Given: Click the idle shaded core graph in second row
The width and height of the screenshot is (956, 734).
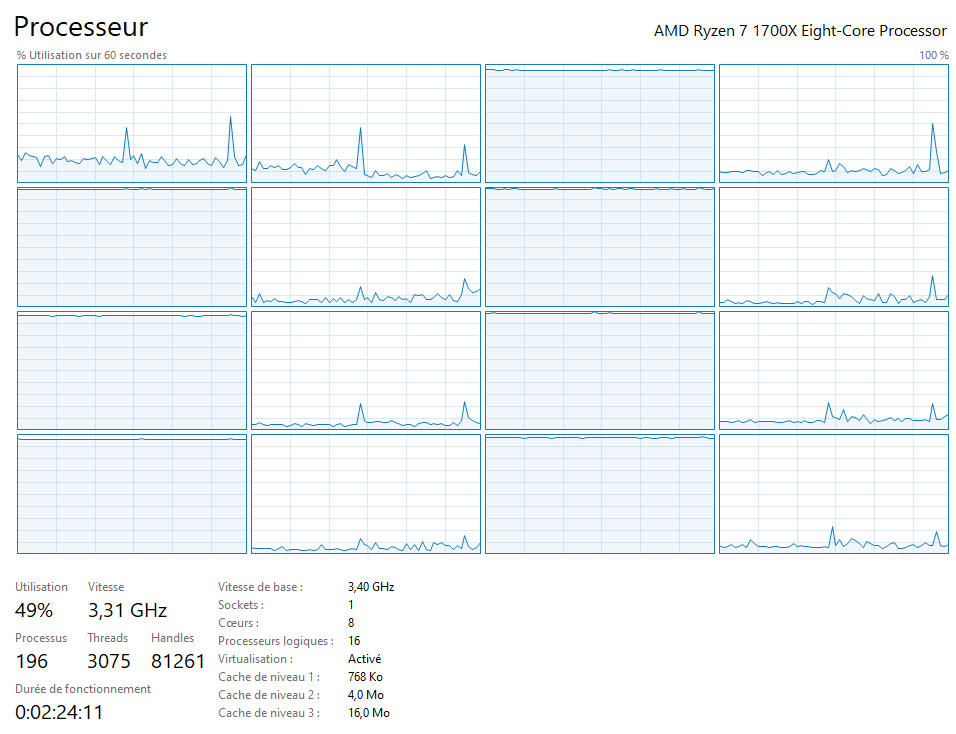Looking at the screenshot, I should pyautogui.click(x=130, y=247).
